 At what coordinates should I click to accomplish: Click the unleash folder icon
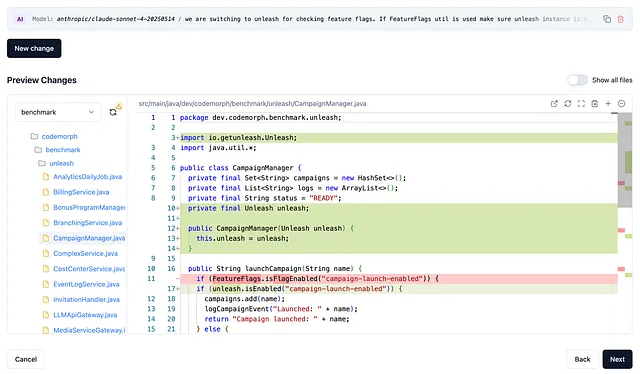click(42, 163)
